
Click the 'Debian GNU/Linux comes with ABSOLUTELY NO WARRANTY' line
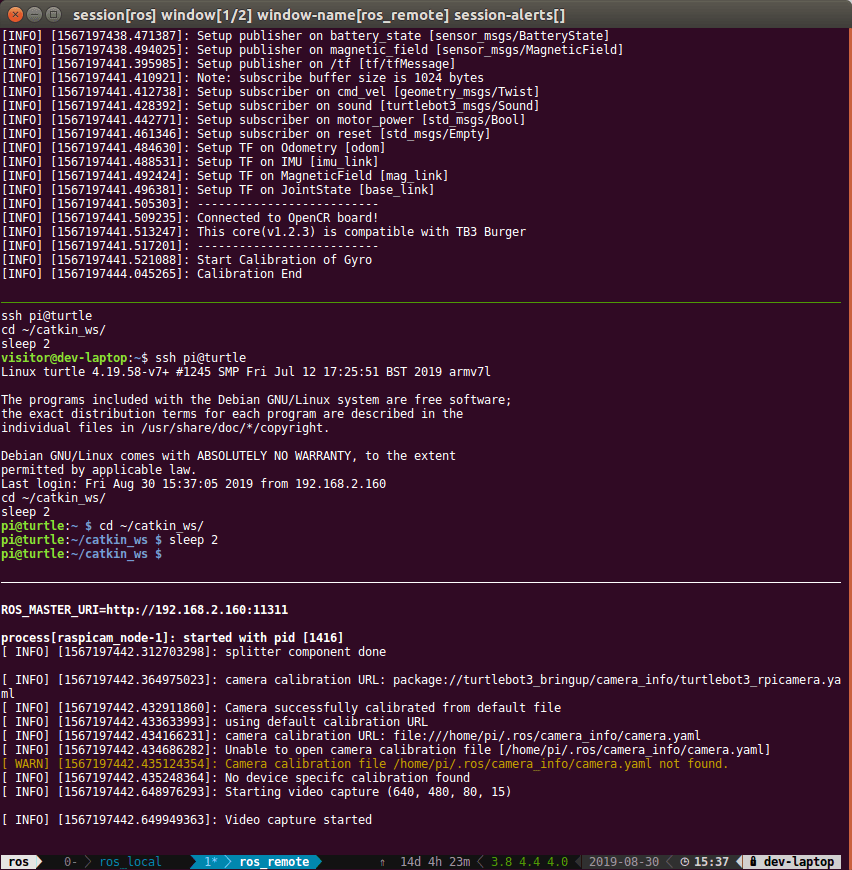pyautogui.click(x=229, y=456)
